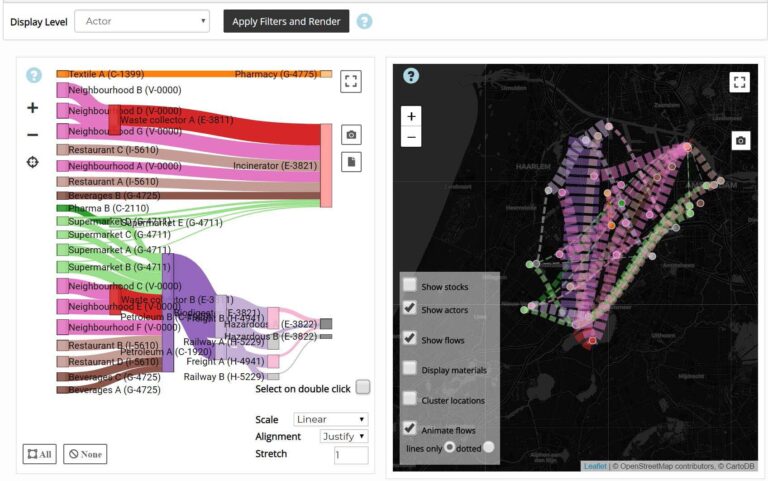Zoom in the Sankey diagram with plus

pos(33,108)
